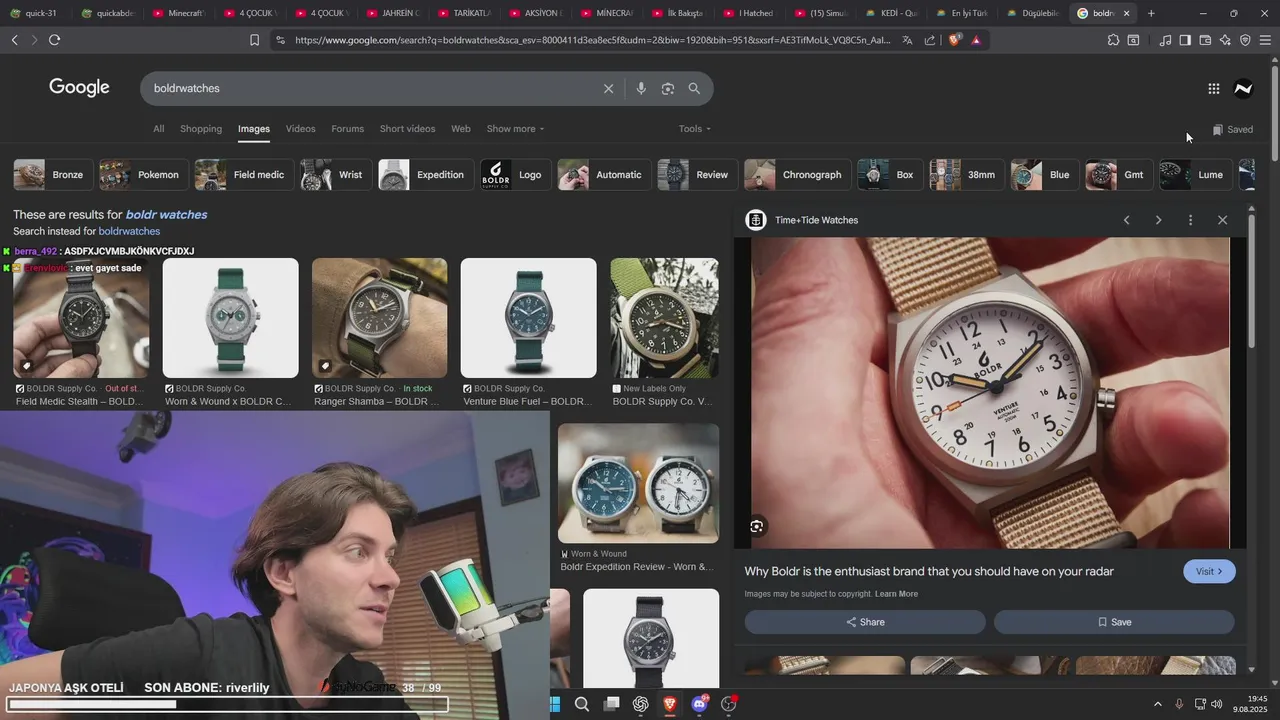Screen dimensions: 1280x720
Task: Clear the search box text with X
Action: (608, 89)
